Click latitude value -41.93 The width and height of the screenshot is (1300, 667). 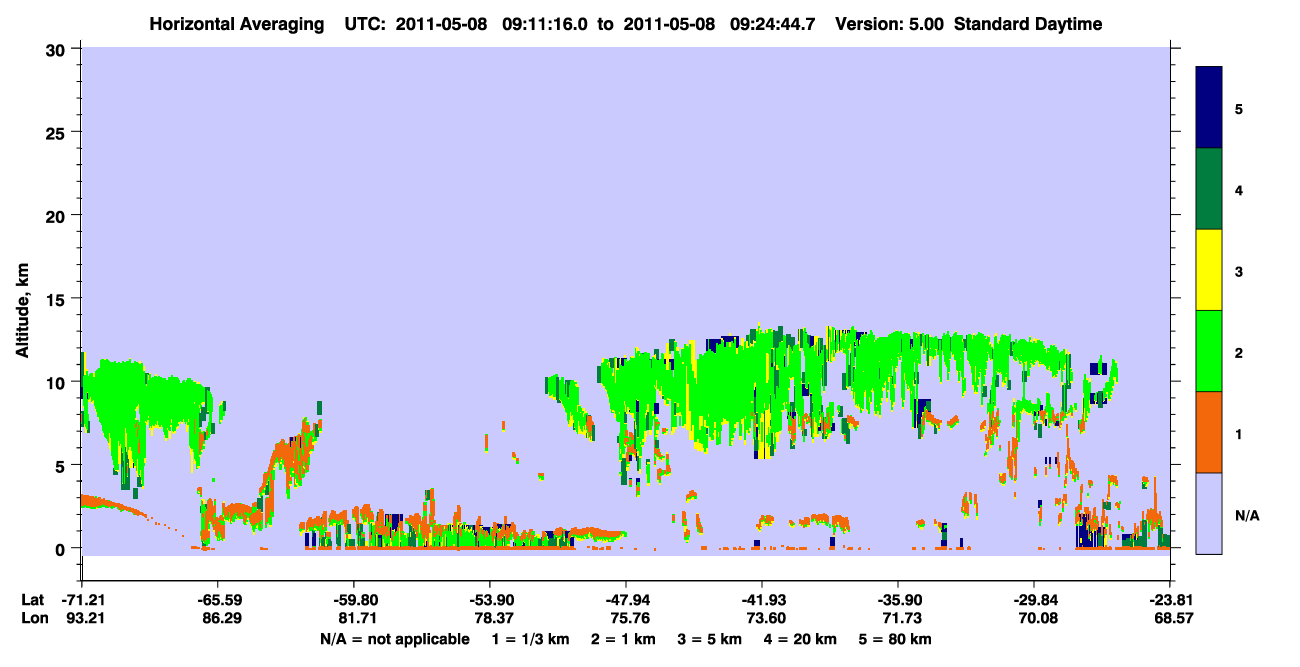point(762,600)
